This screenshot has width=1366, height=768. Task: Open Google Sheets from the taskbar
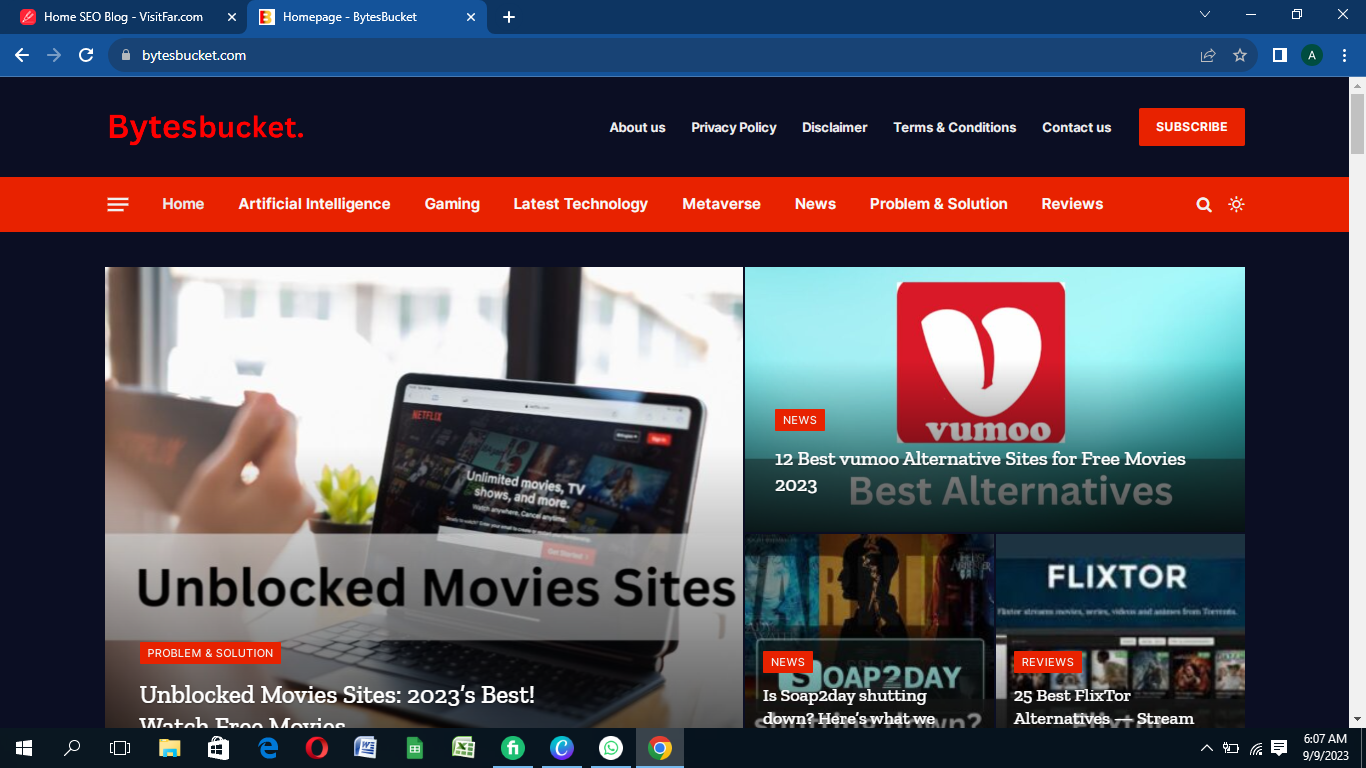[x=414, y=747]
